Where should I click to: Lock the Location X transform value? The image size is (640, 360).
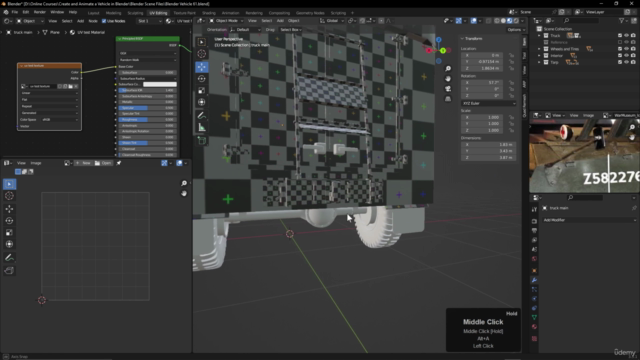pos(511,55)
